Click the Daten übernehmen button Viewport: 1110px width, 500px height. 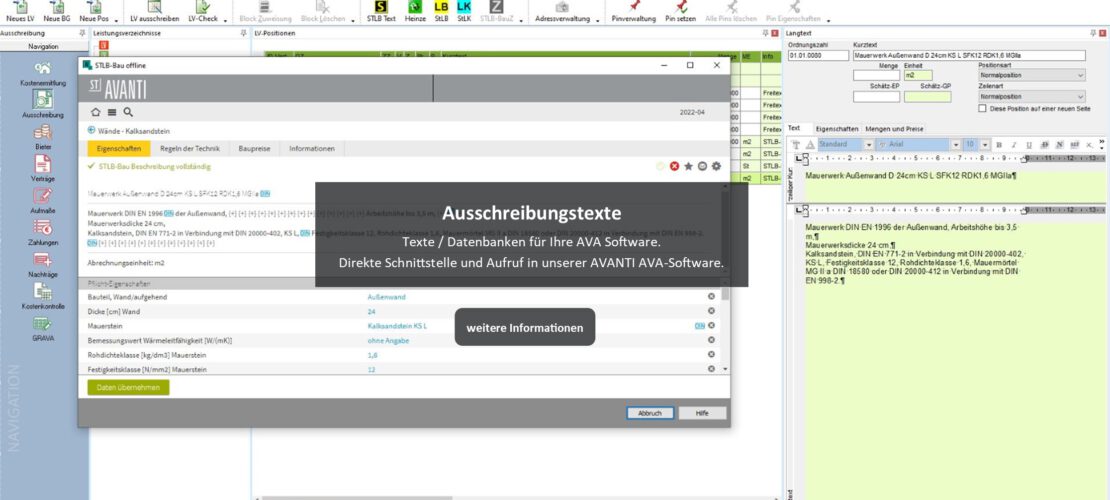pos(128,387)
